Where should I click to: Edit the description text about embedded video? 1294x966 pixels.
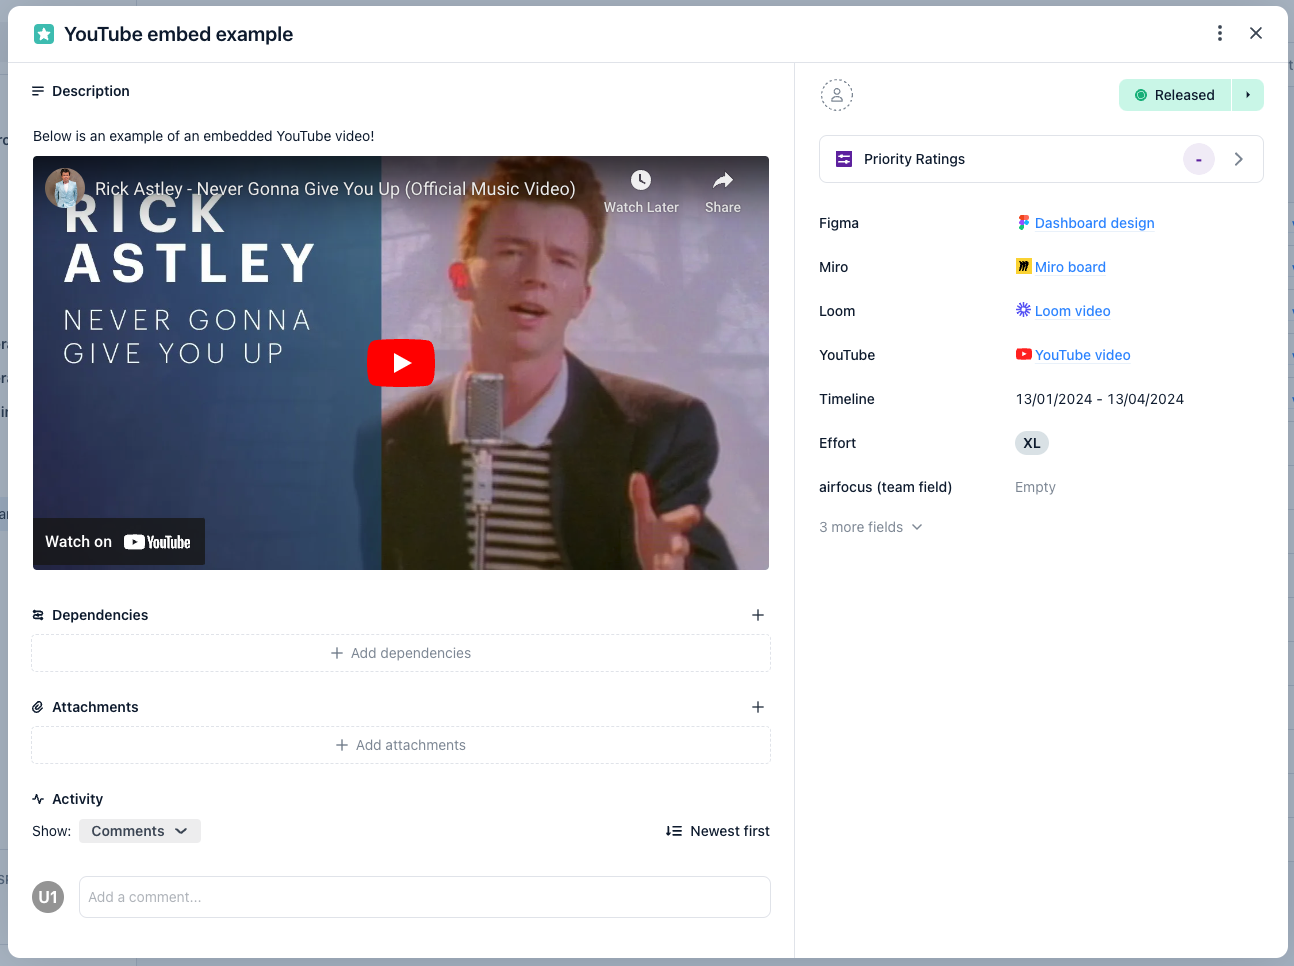(x=204, y=136)
